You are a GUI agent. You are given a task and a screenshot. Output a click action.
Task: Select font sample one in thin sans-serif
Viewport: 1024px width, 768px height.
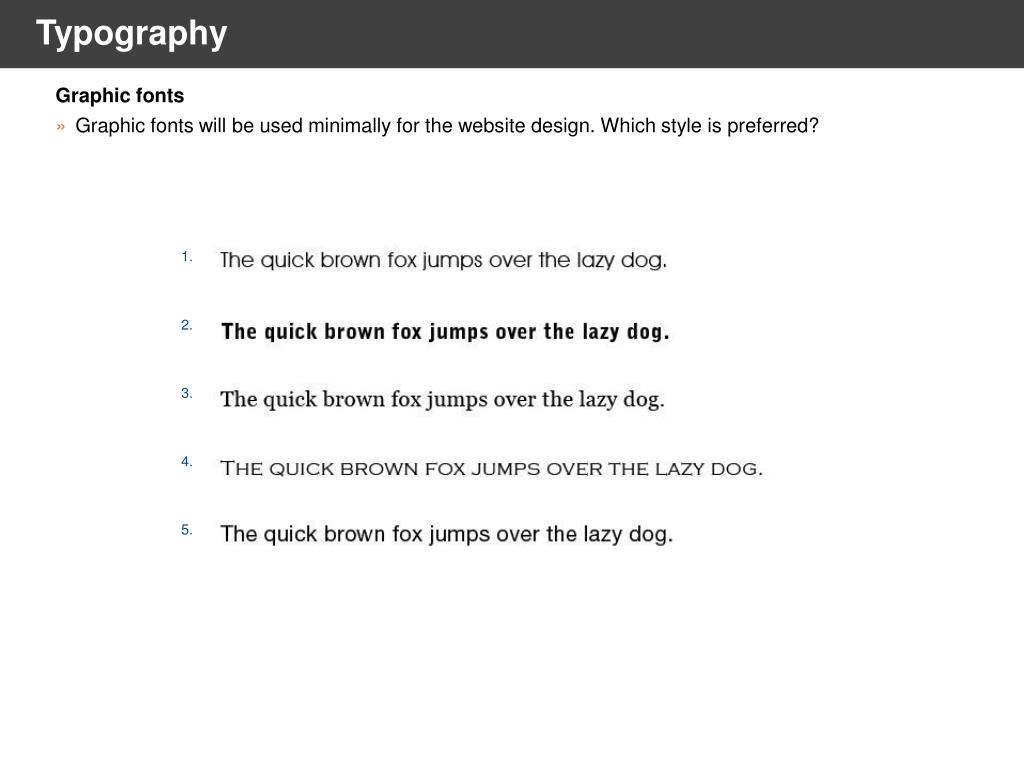click(443, 260)
